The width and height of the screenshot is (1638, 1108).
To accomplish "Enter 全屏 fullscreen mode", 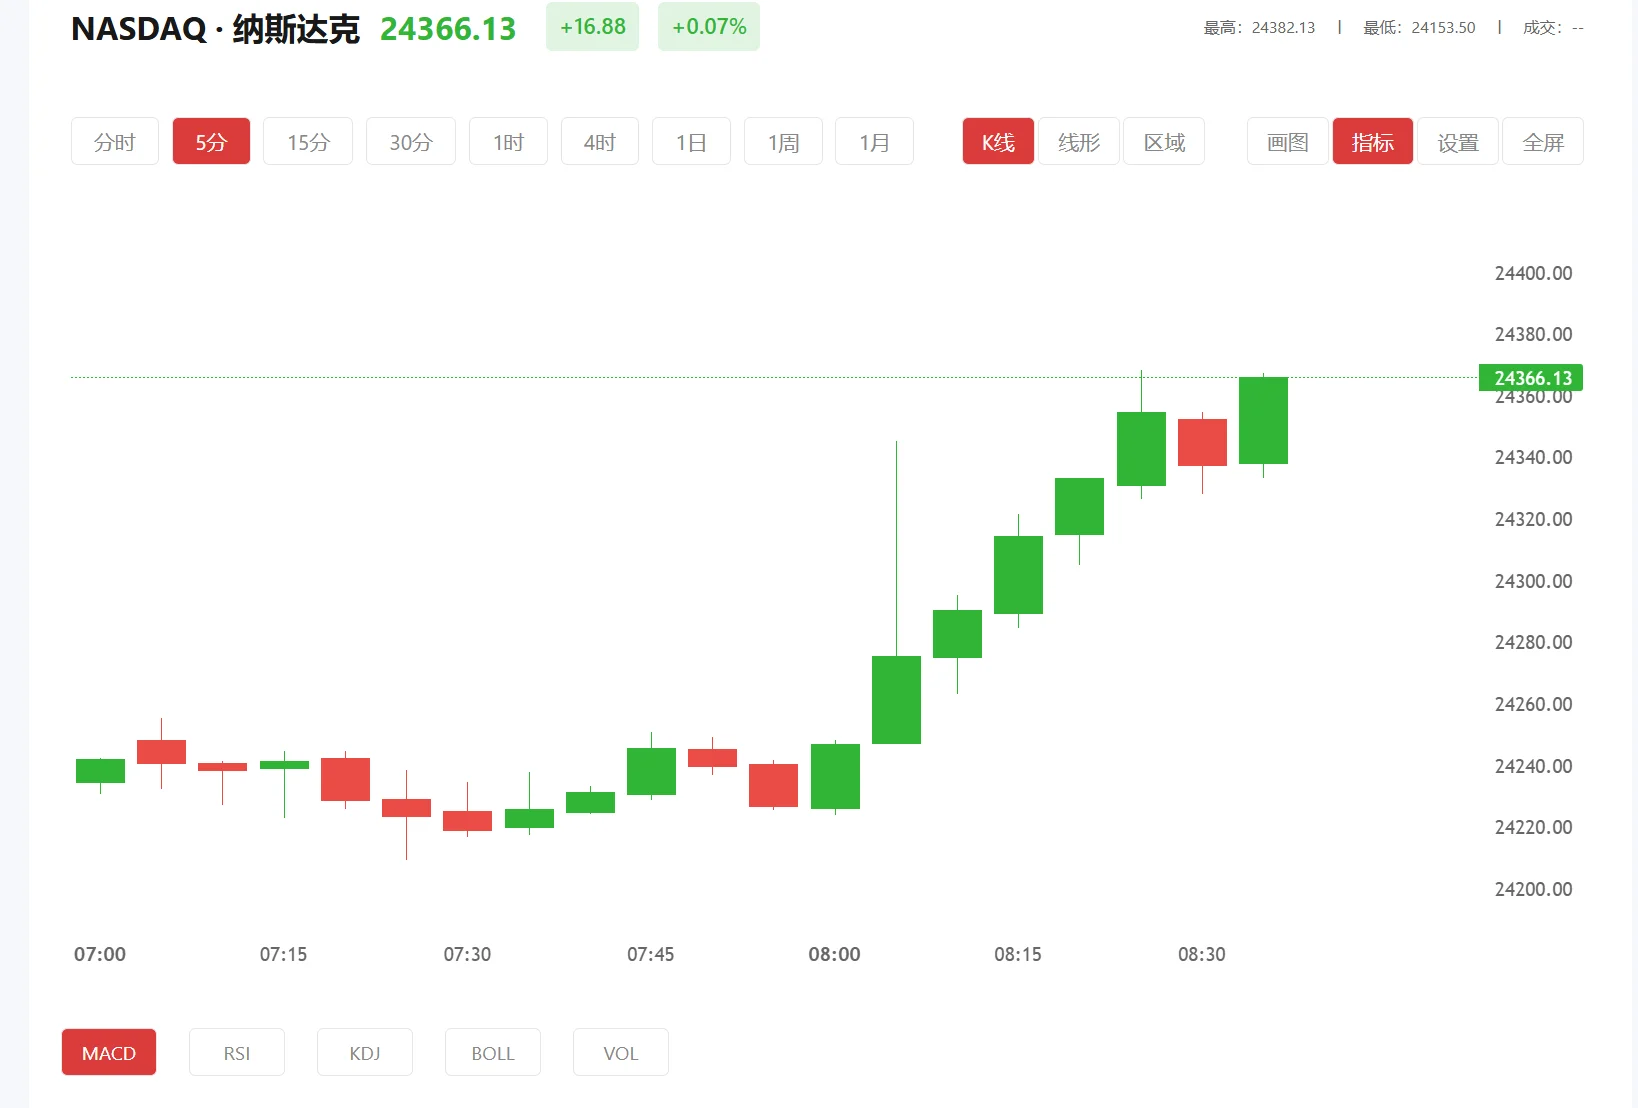I will pos(1542,141).
